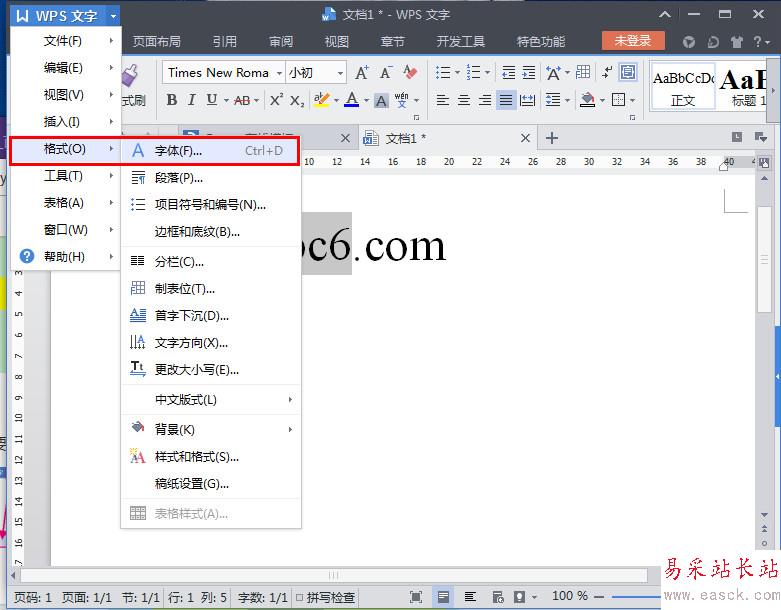Viewport: 781px width, 610px height.
Task: Increase paragraph indent
Action: coord(528,73)
